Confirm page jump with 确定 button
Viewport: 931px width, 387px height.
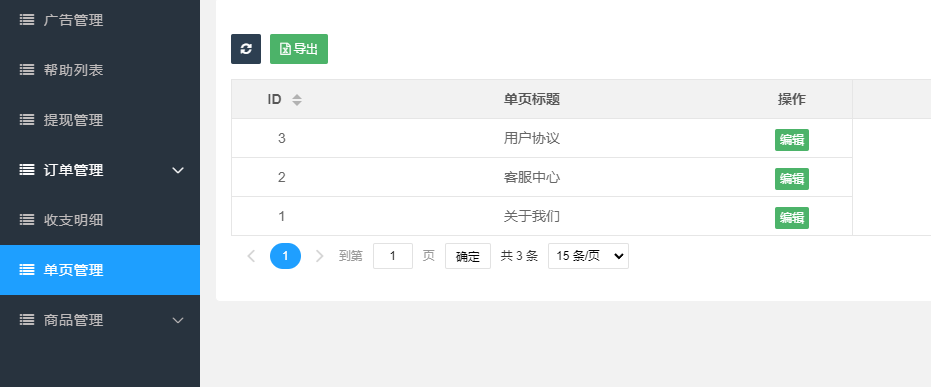(468, 256)
